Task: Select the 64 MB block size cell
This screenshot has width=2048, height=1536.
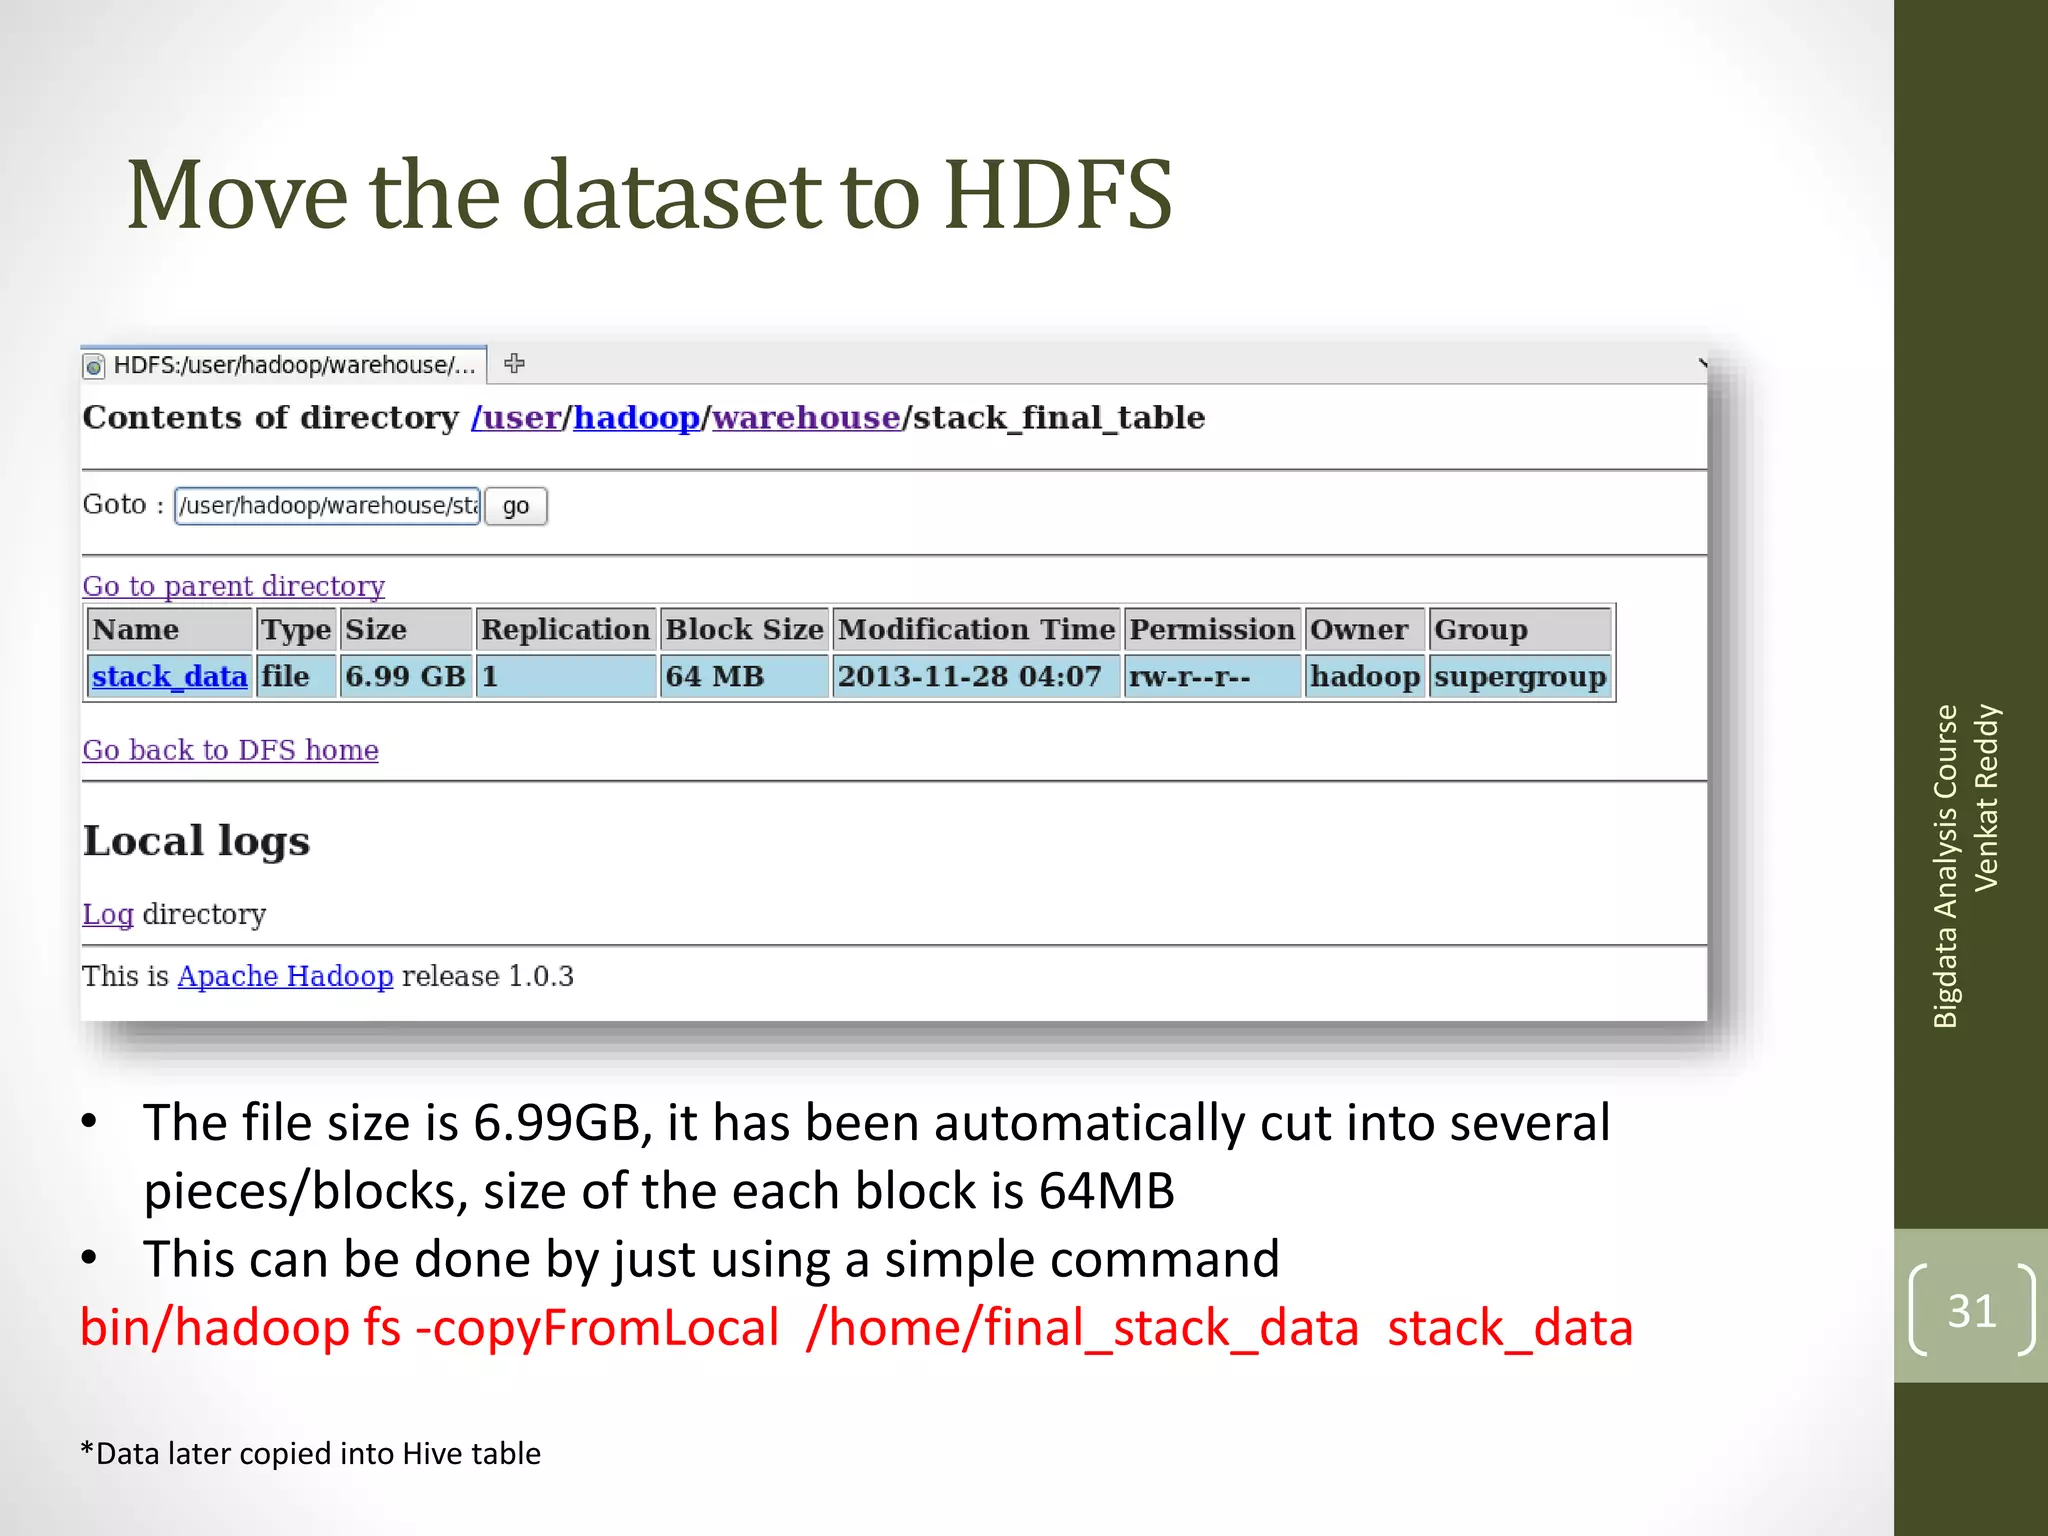Action: click(744, 677)
